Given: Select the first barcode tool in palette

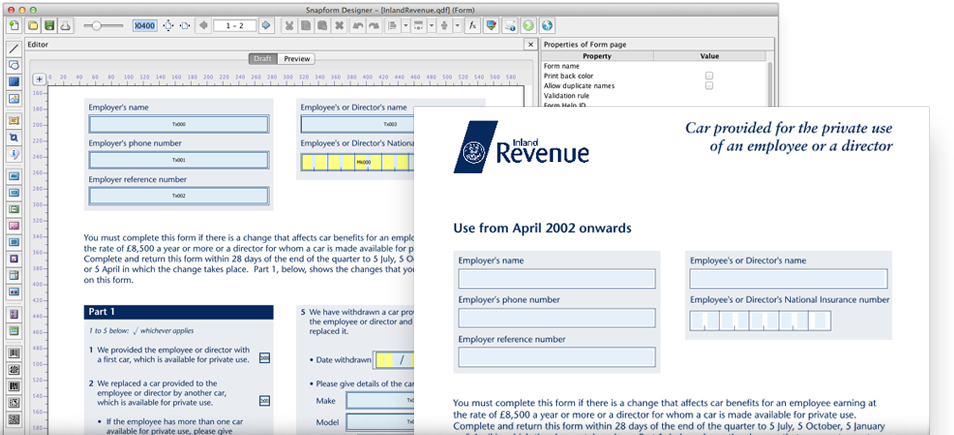Looking at the screenshot, I should [x=14, y=353].
